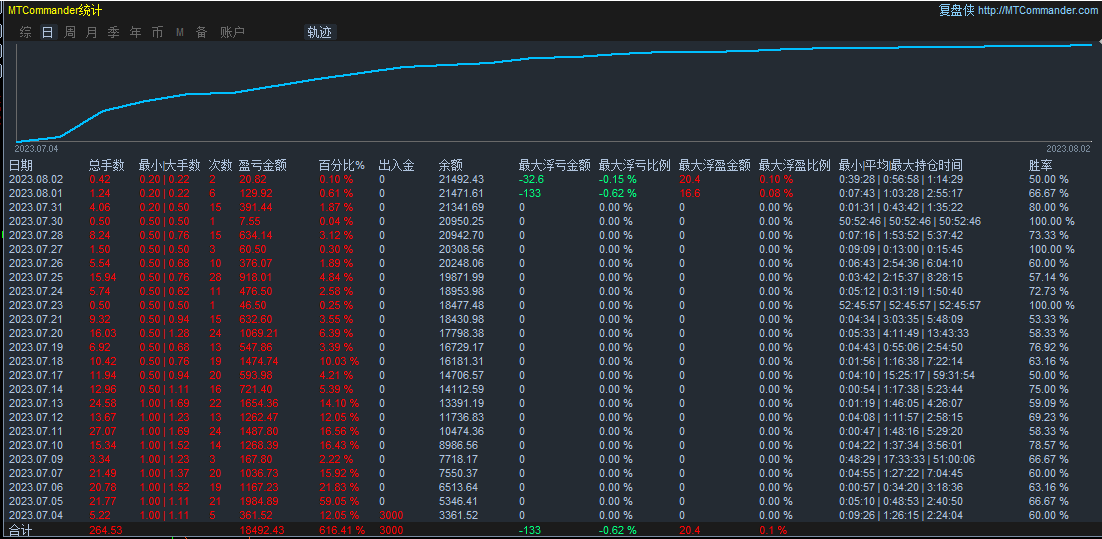Image resolution: width=1102 pixels, height=539 pixels.
Task: Click the MTCommander统计 window title
Action: [x=54, y=11]
